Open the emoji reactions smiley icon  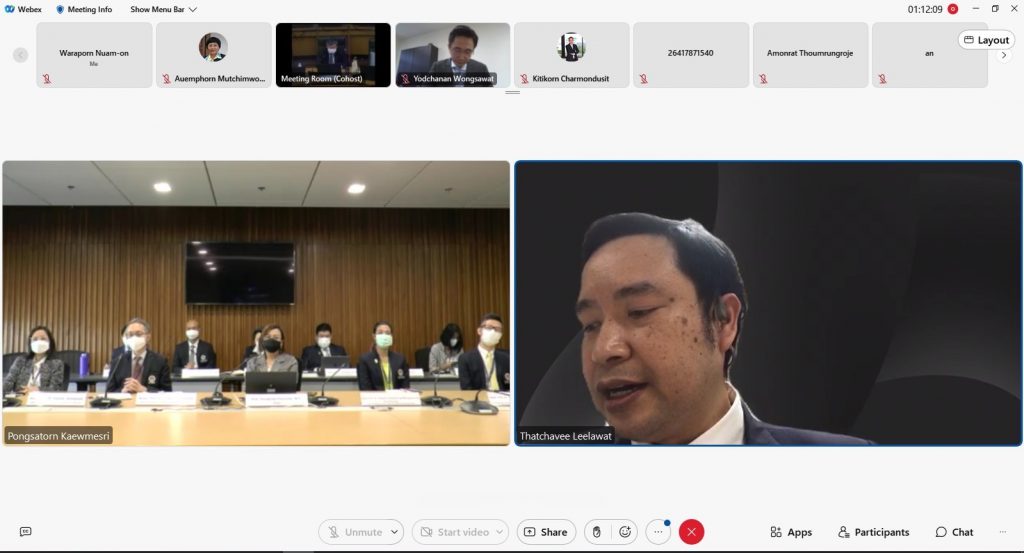click(626, 532)
